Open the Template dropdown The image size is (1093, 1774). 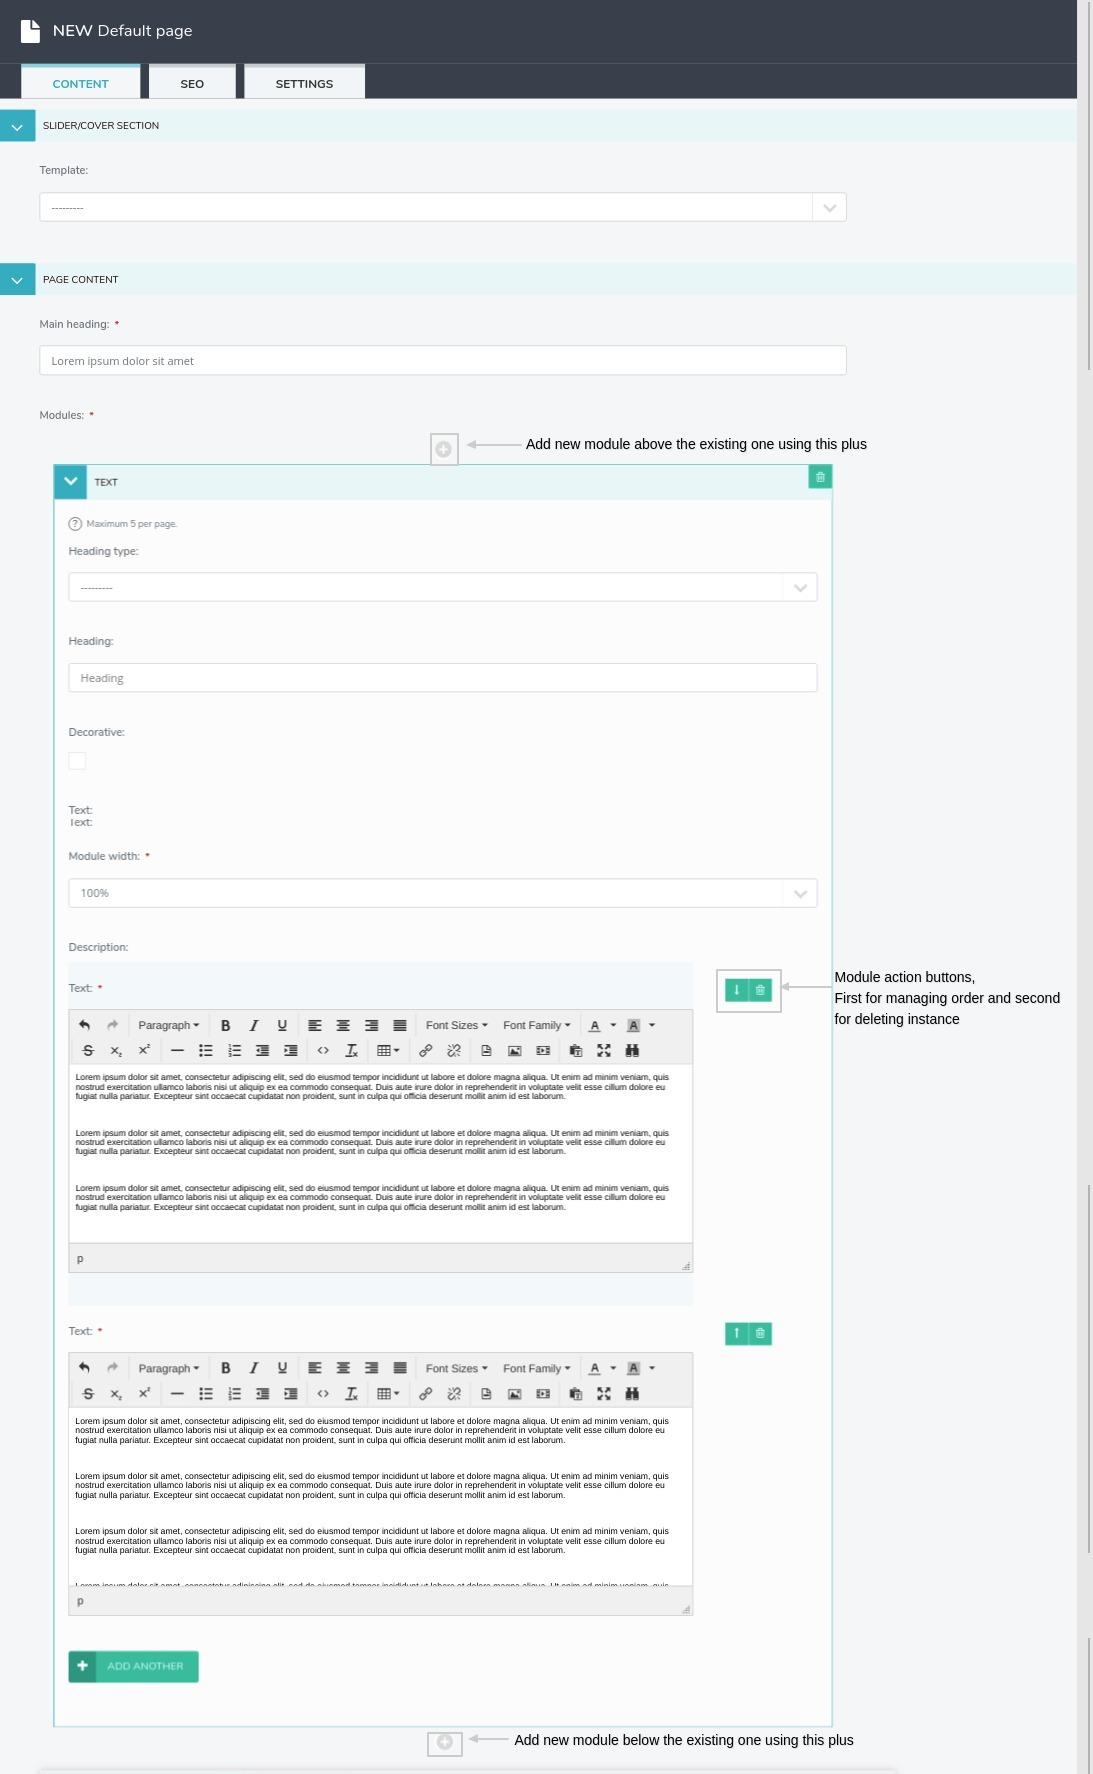[x=443, y=207]
